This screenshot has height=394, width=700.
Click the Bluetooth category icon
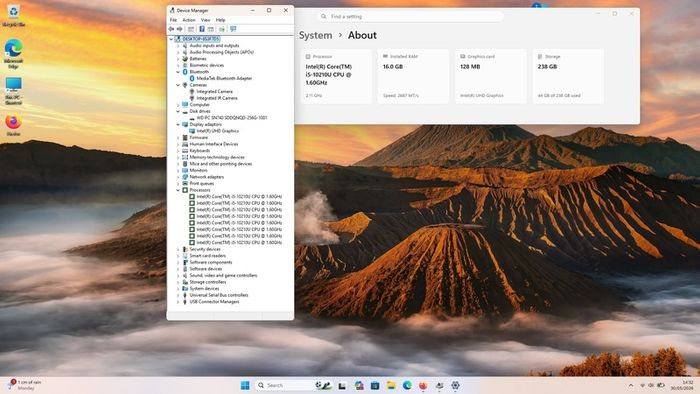coord(185,72)
